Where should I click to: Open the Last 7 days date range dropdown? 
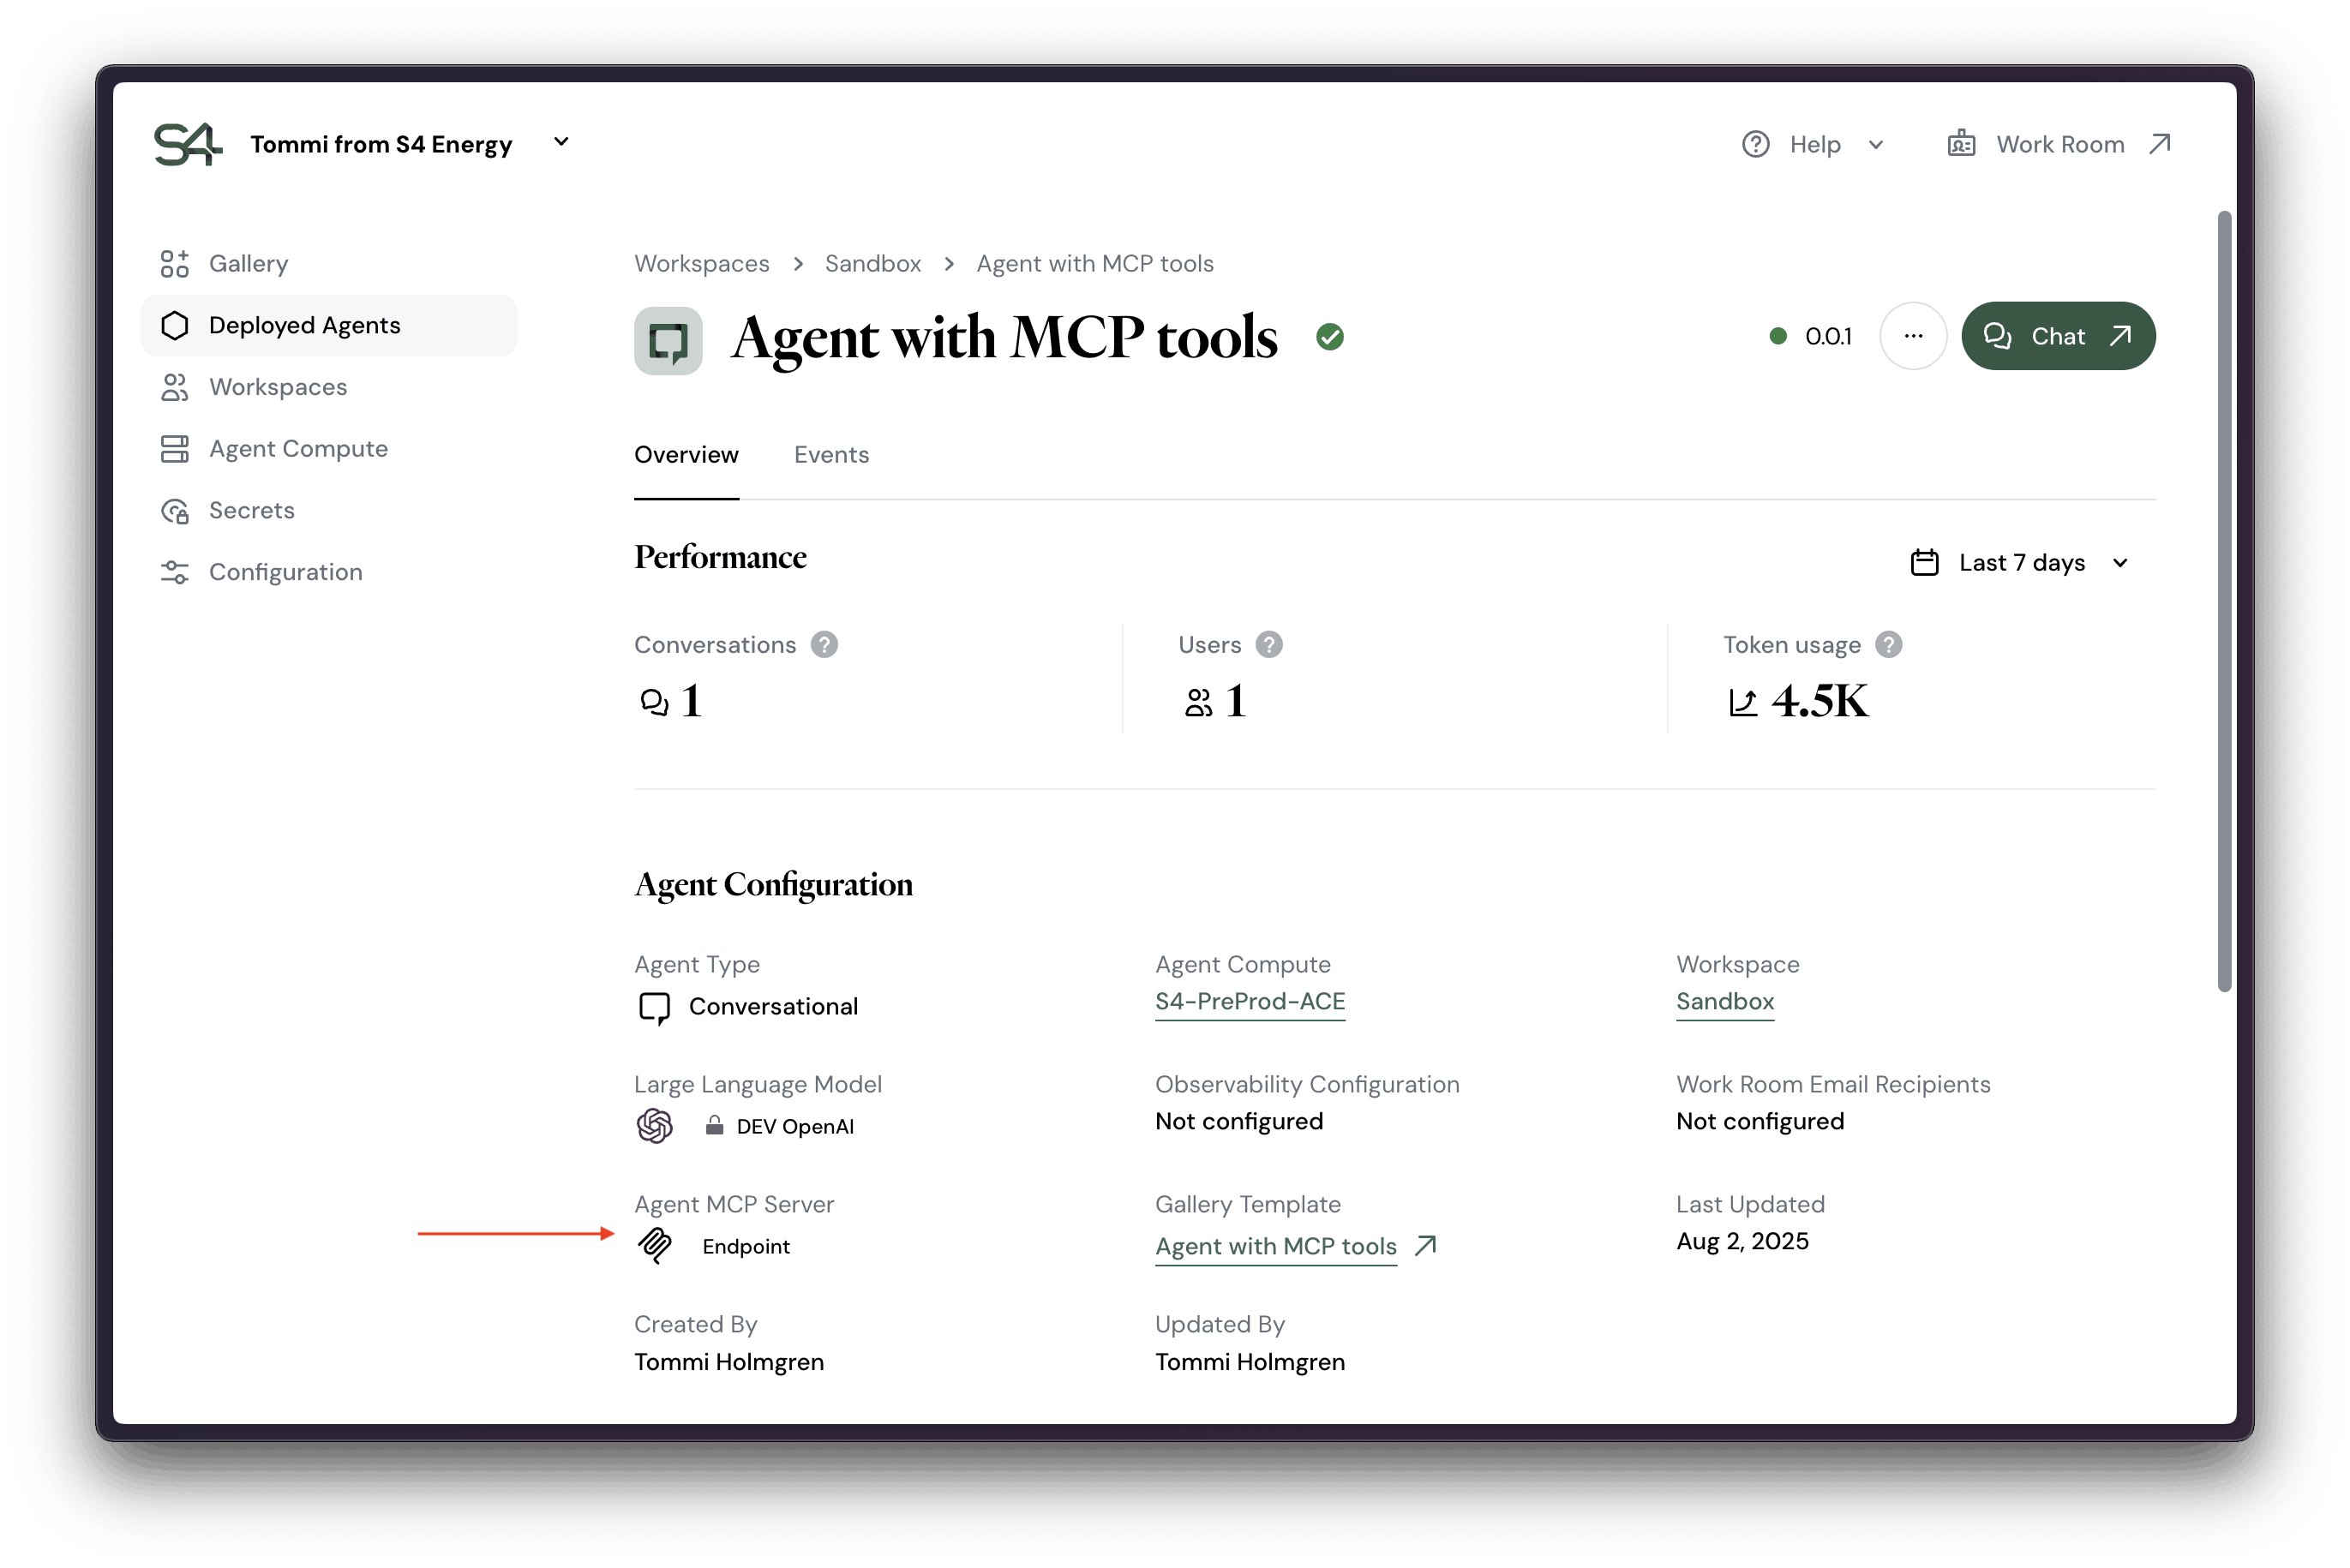tap(2021, 562)
